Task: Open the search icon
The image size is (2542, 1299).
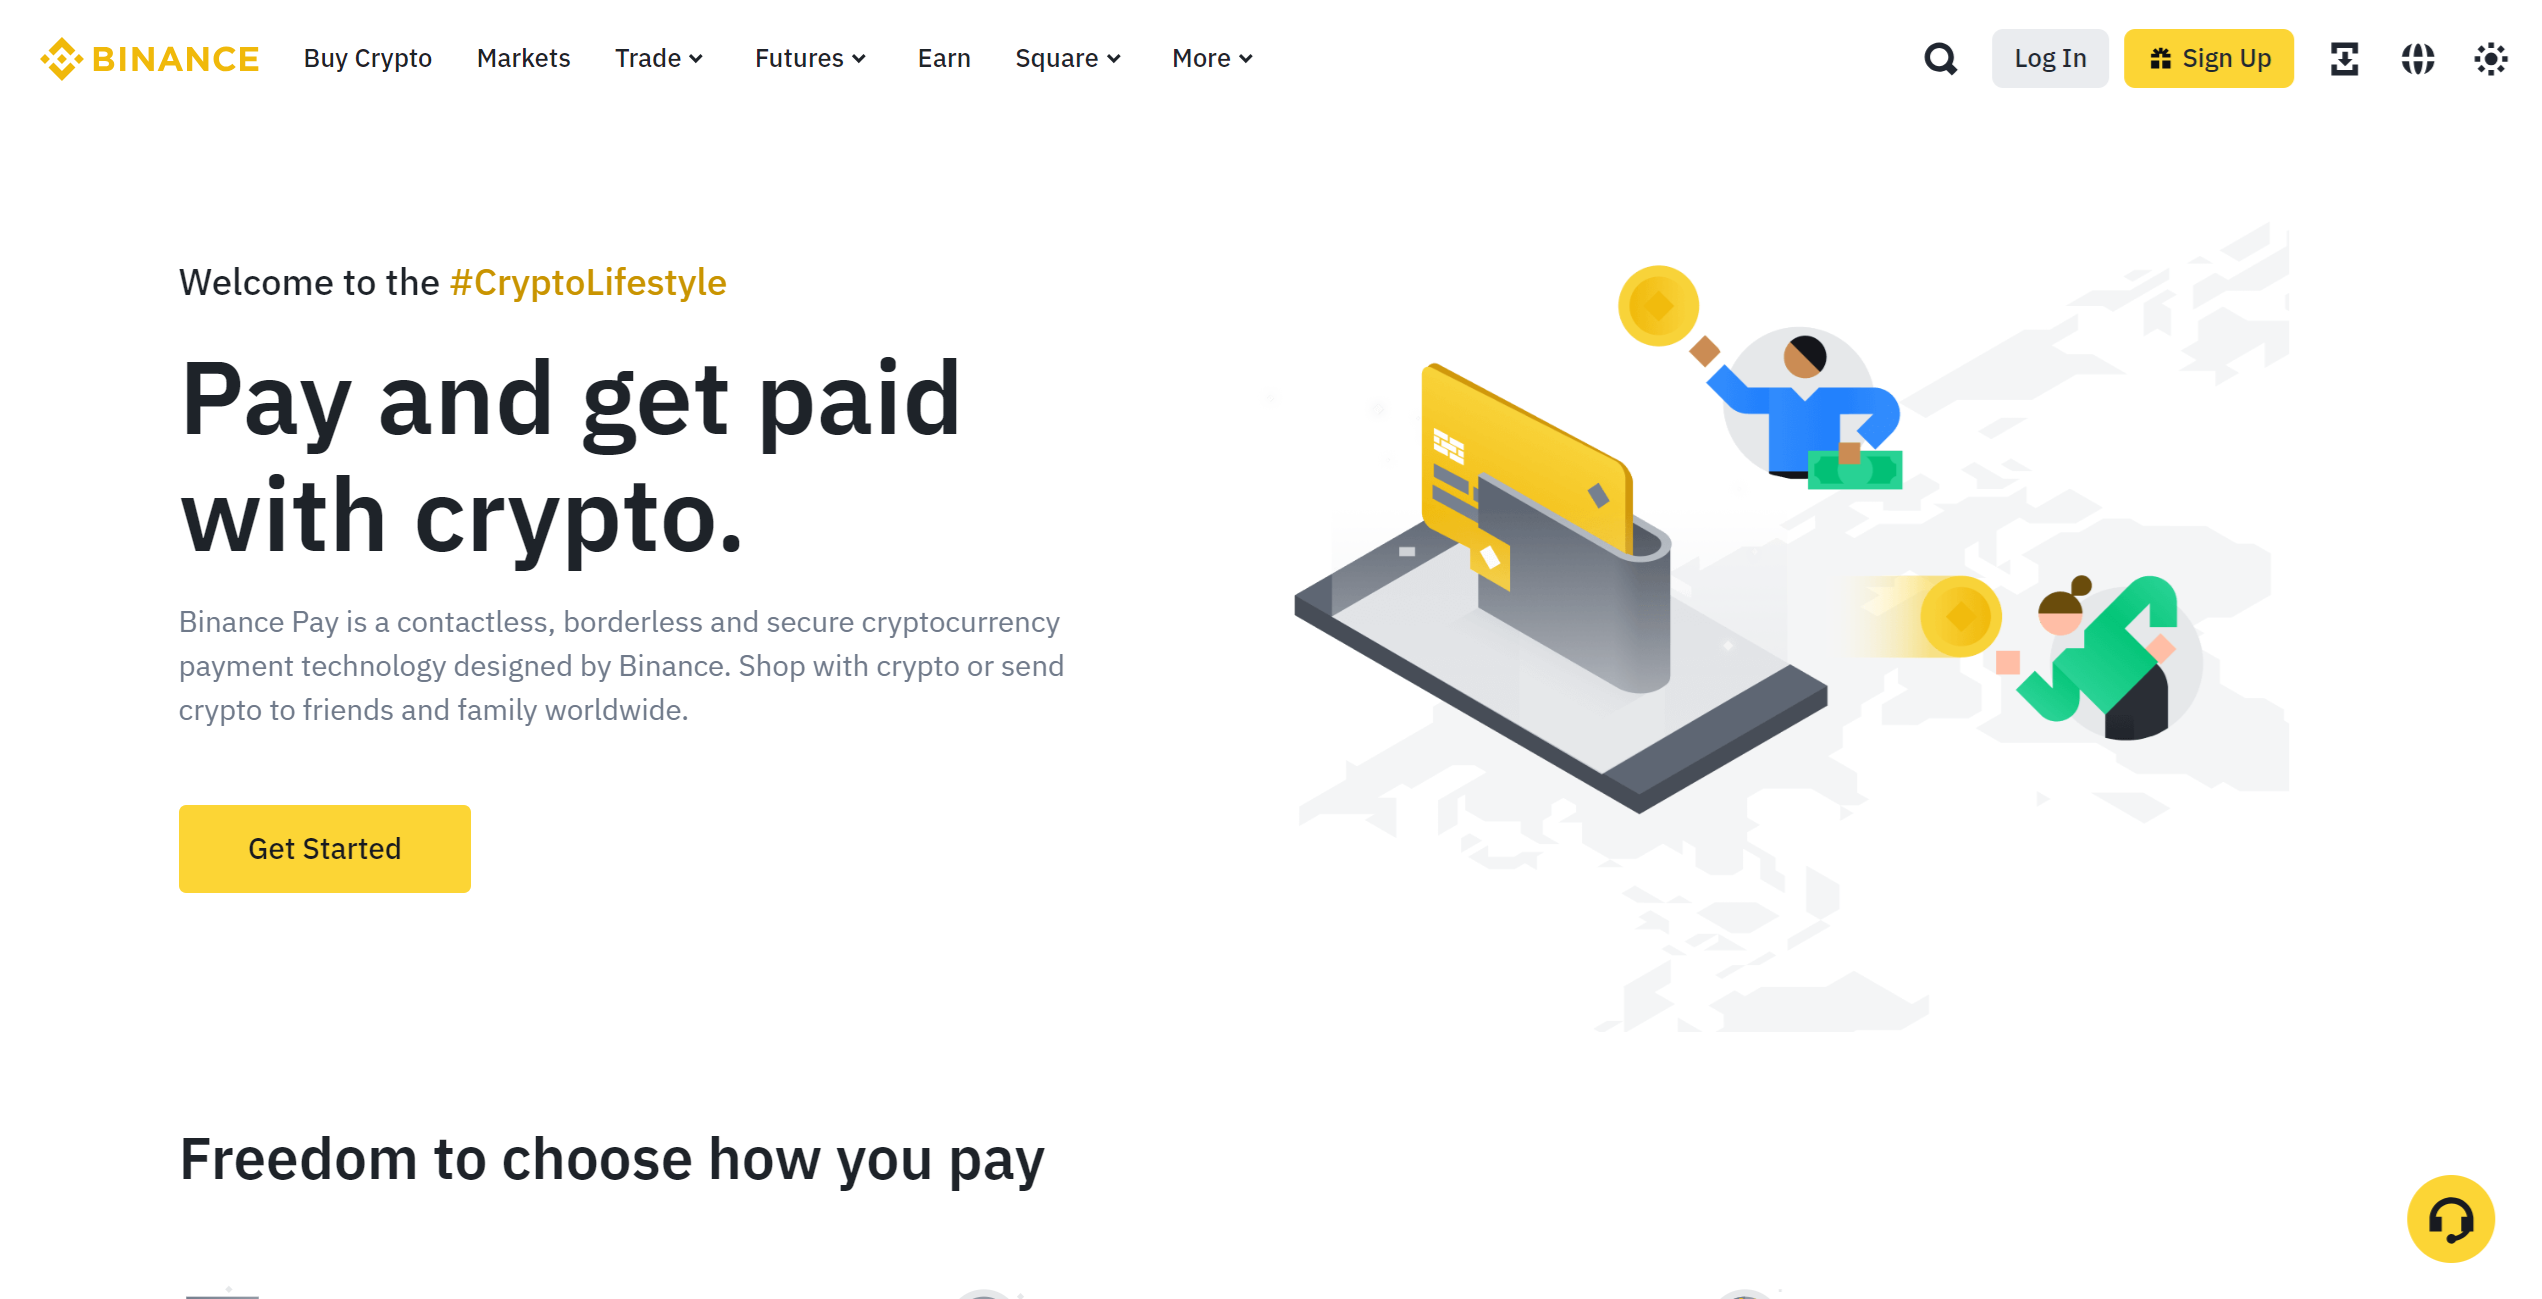Action: [x=1938, y=58]
